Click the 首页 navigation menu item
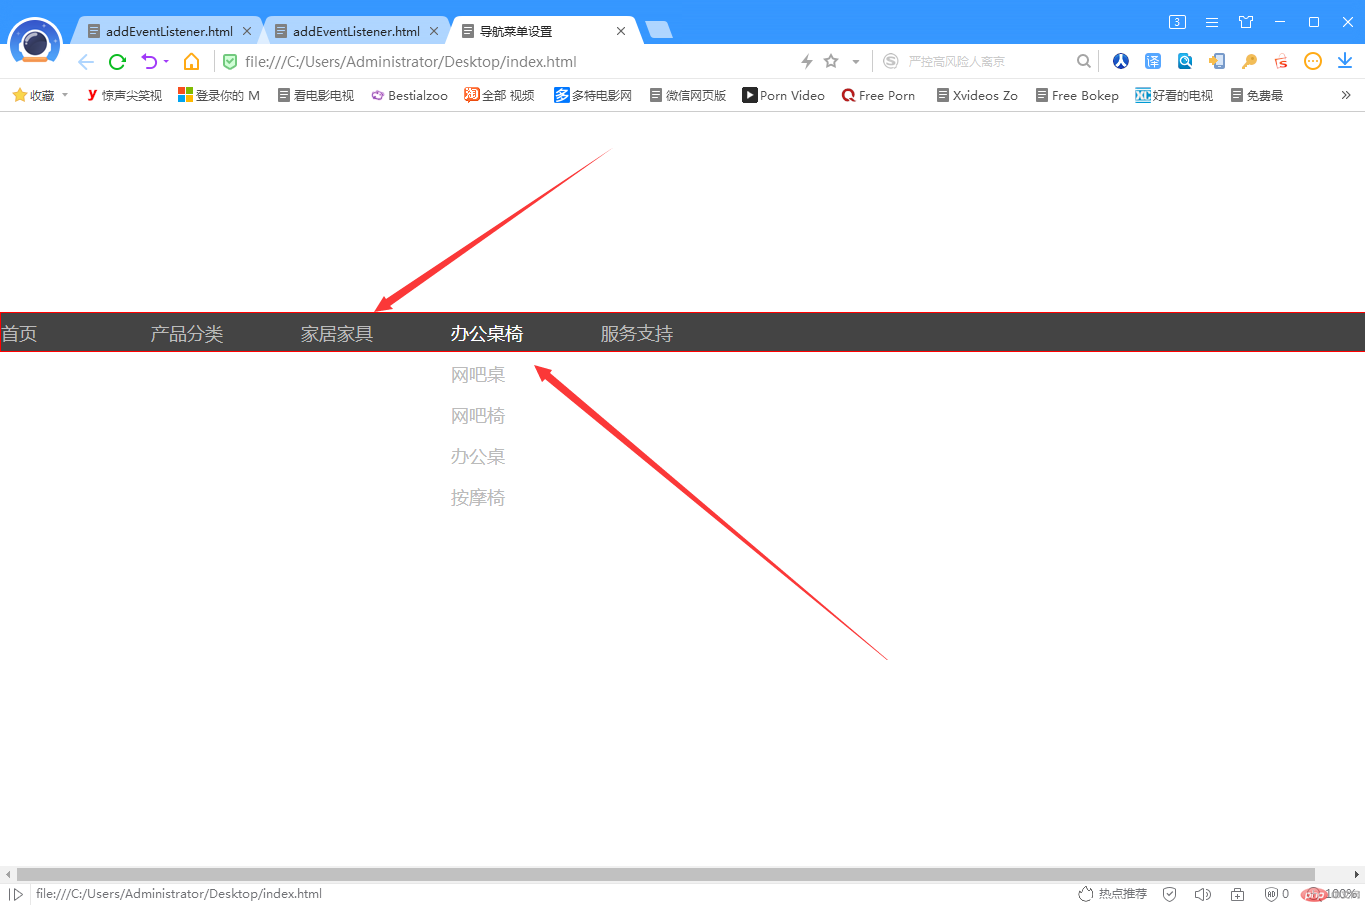1365x905 pixels. 19,333
